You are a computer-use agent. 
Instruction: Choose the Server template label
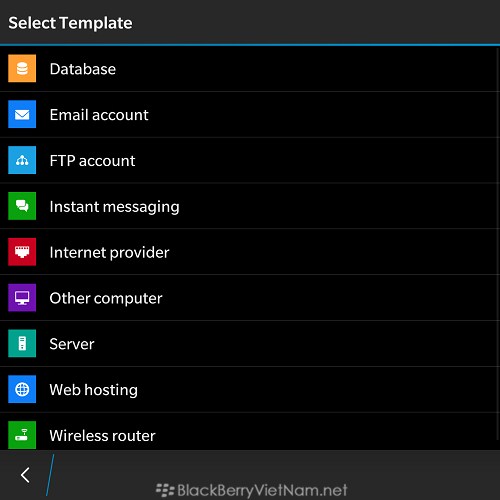(x=72, y=344)
